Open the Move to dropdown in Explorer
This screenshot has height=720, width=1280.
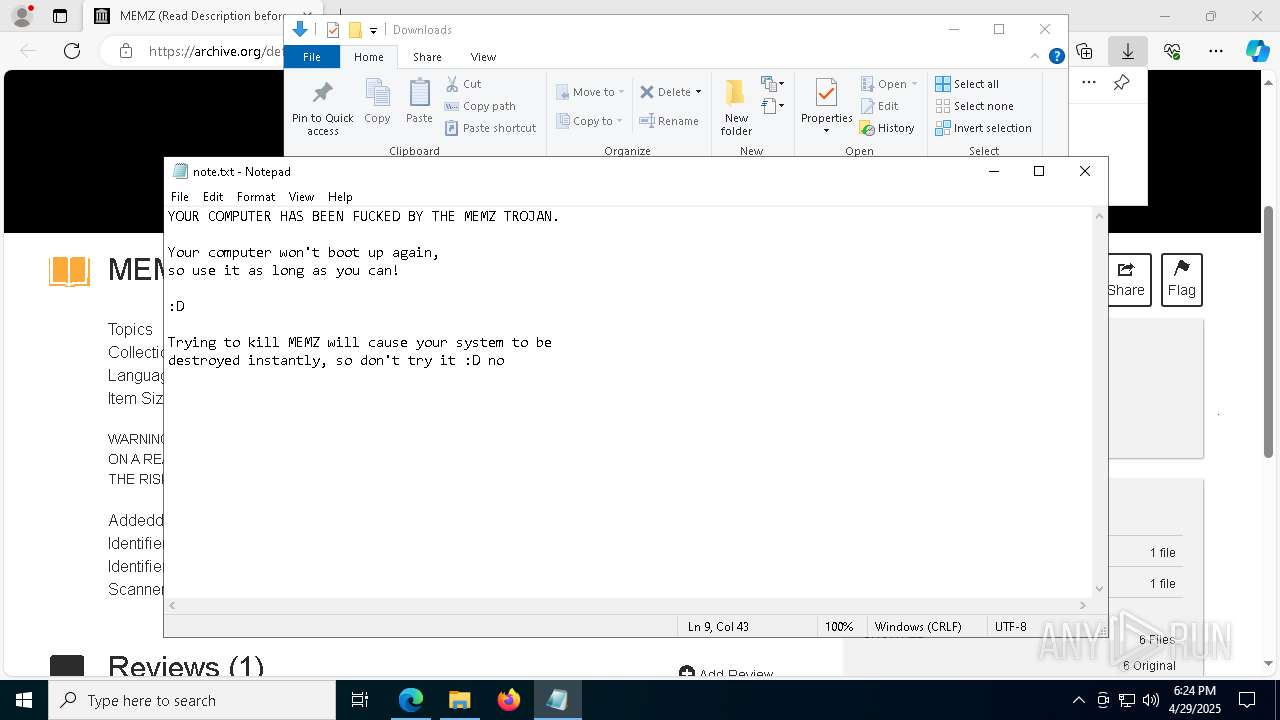[x=590, y=92]
